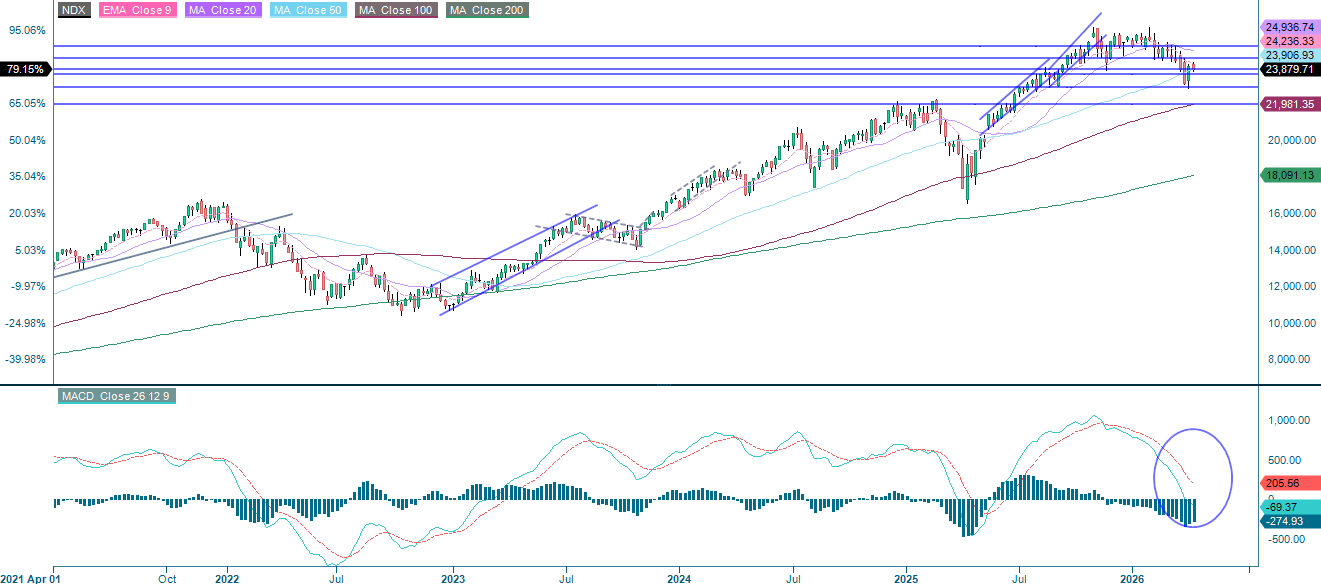Screen dimensions: 1321x584
Task: Click the purple 24,936.74 price tag
Action: [1290, 29]
